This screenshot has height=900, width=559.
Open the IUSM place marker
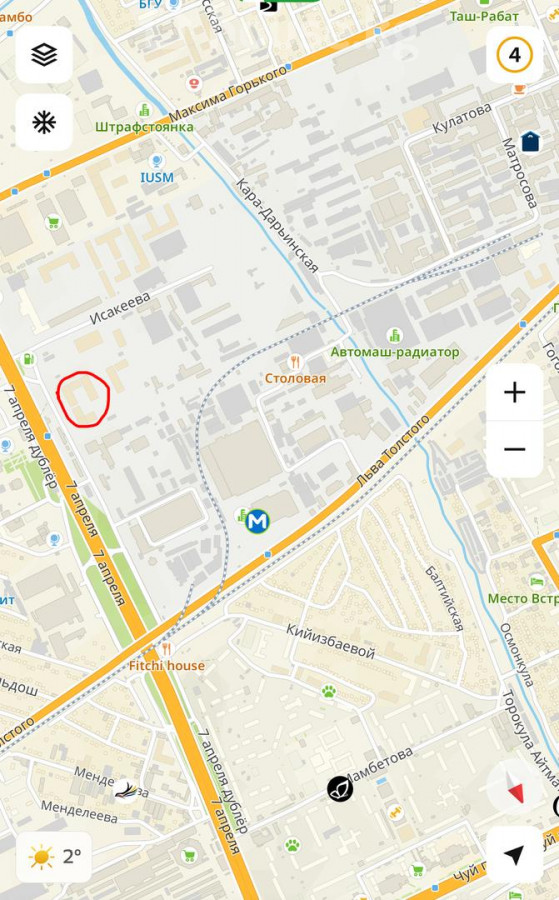(156, 161)
